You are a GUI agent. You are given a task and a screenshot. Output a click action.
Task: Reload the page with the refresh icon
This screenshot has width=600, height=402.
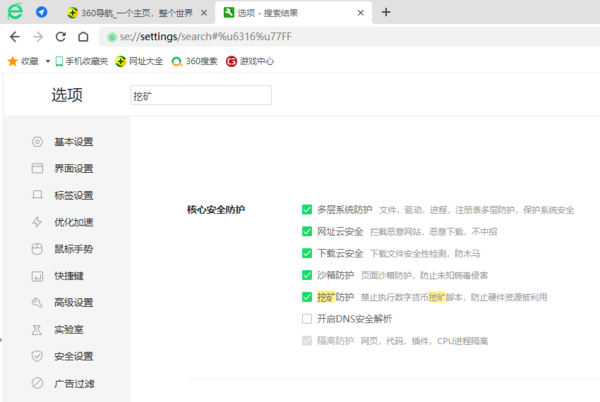[x=60, y=36]
